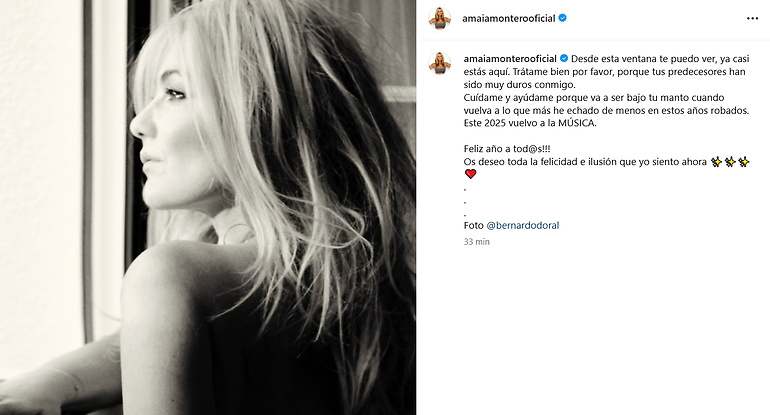Open the three-dots more options menu
770x415 pixels.
(752, 19)
